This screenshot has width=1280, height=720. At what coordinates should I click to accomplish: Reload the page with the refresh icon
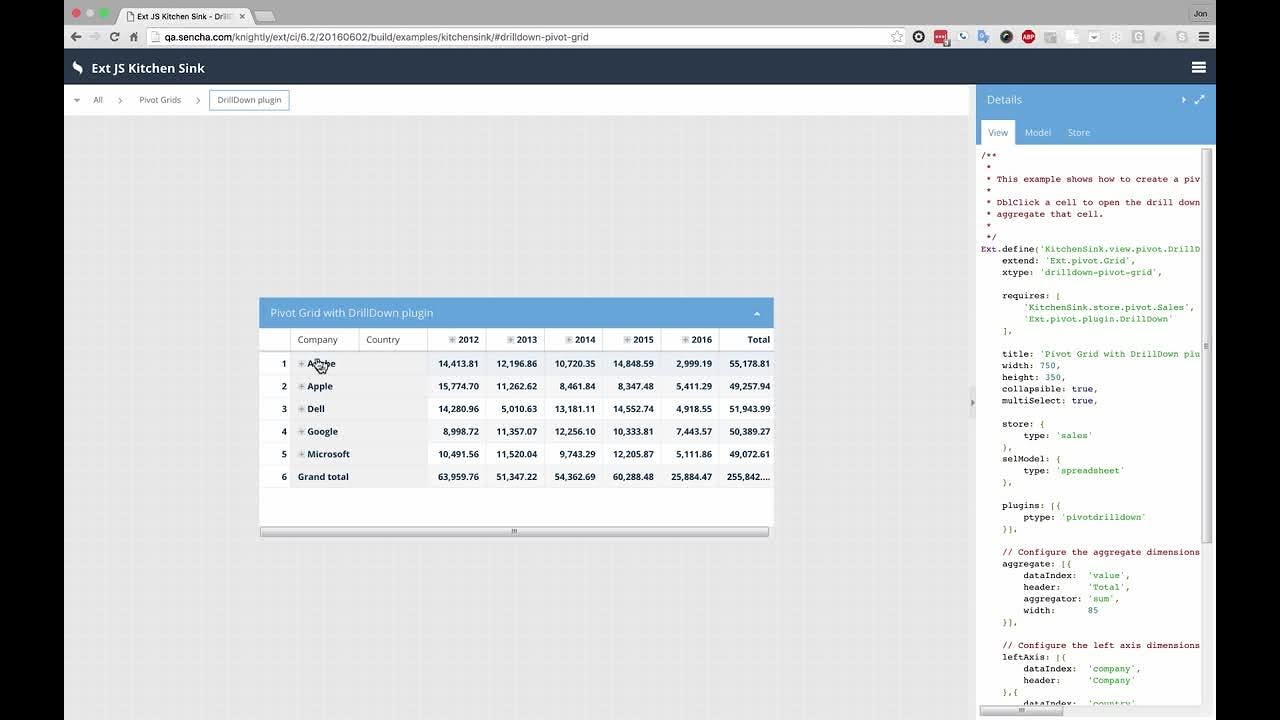[114, 37]
